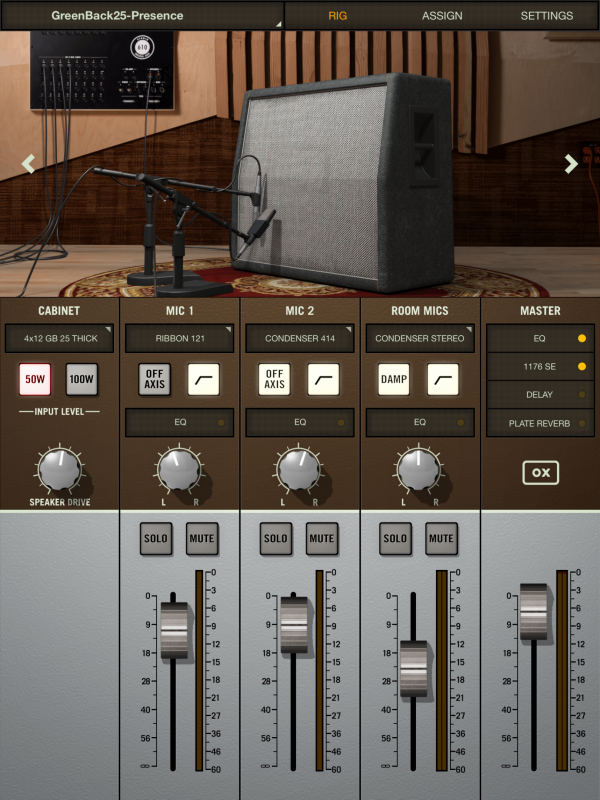600x800 pixels.
Task: Solo the Room Mics channel
Action: (x=395, y=538)
